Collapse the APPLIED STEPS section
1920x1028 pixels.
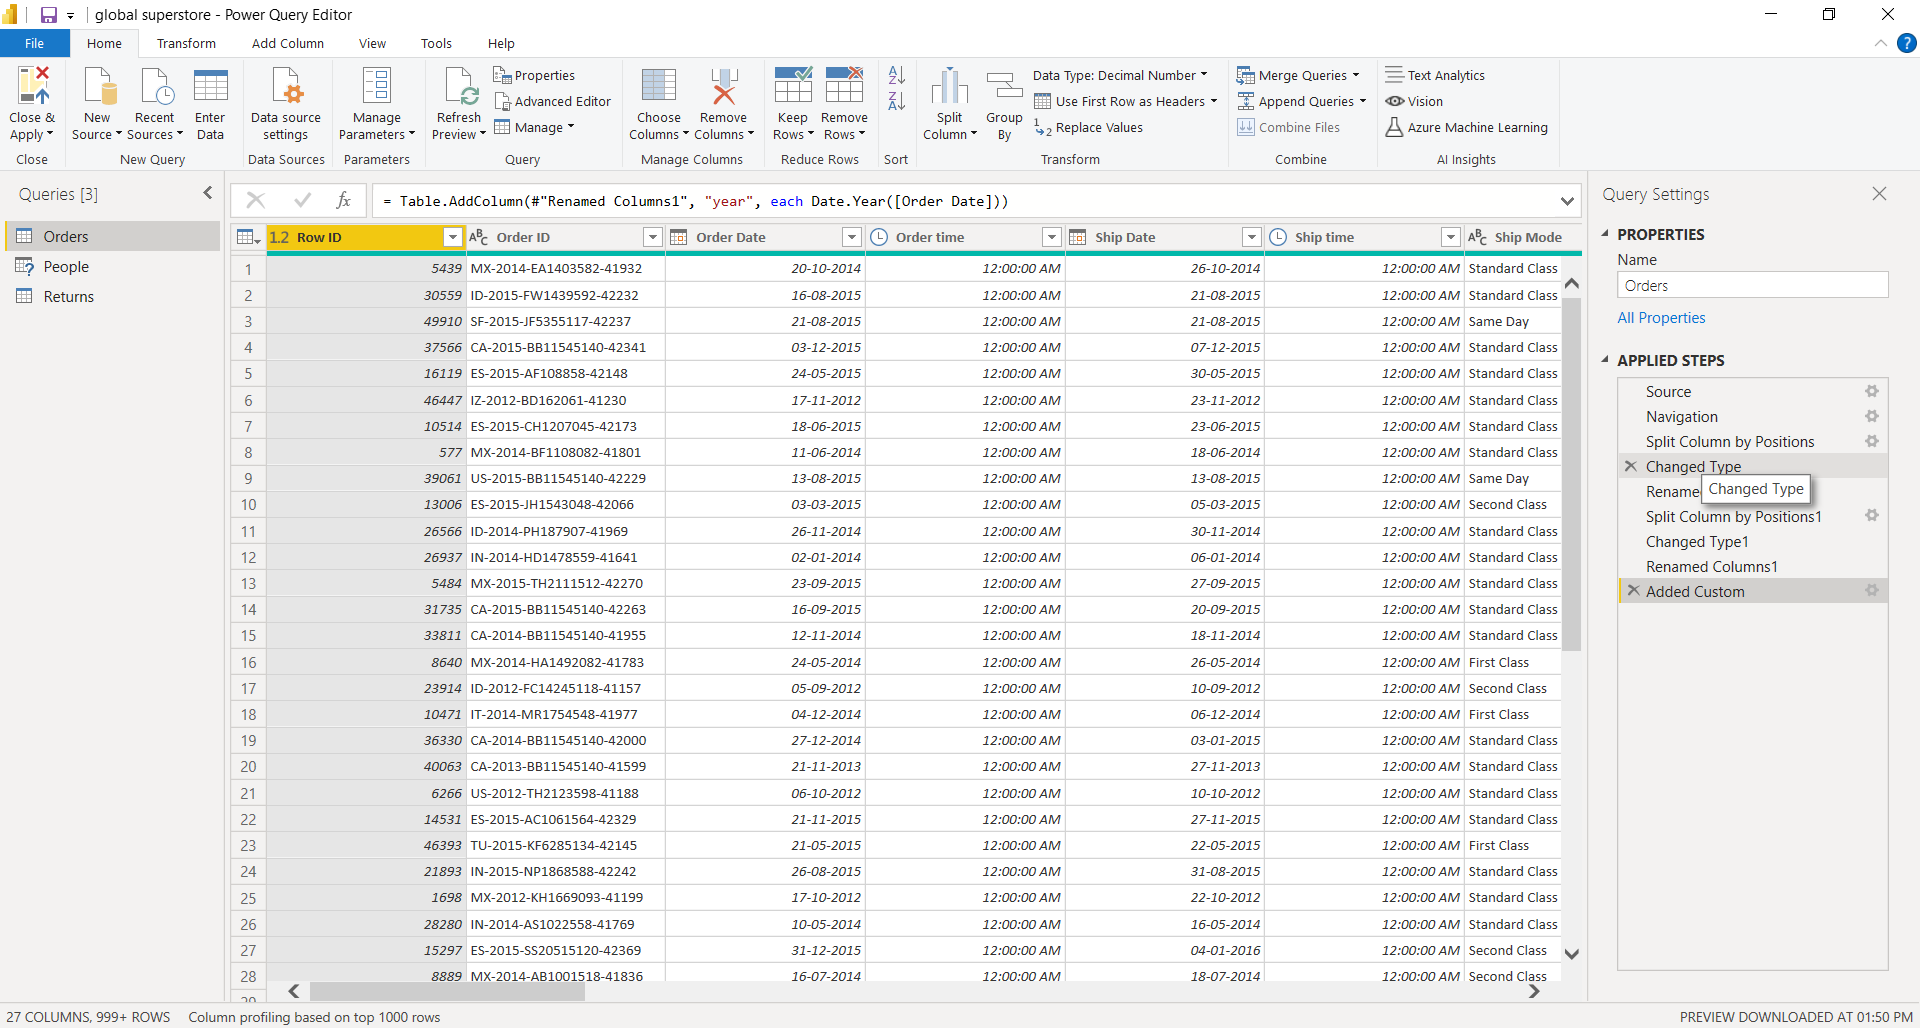pyautogui.click(x=1606, y=360)
